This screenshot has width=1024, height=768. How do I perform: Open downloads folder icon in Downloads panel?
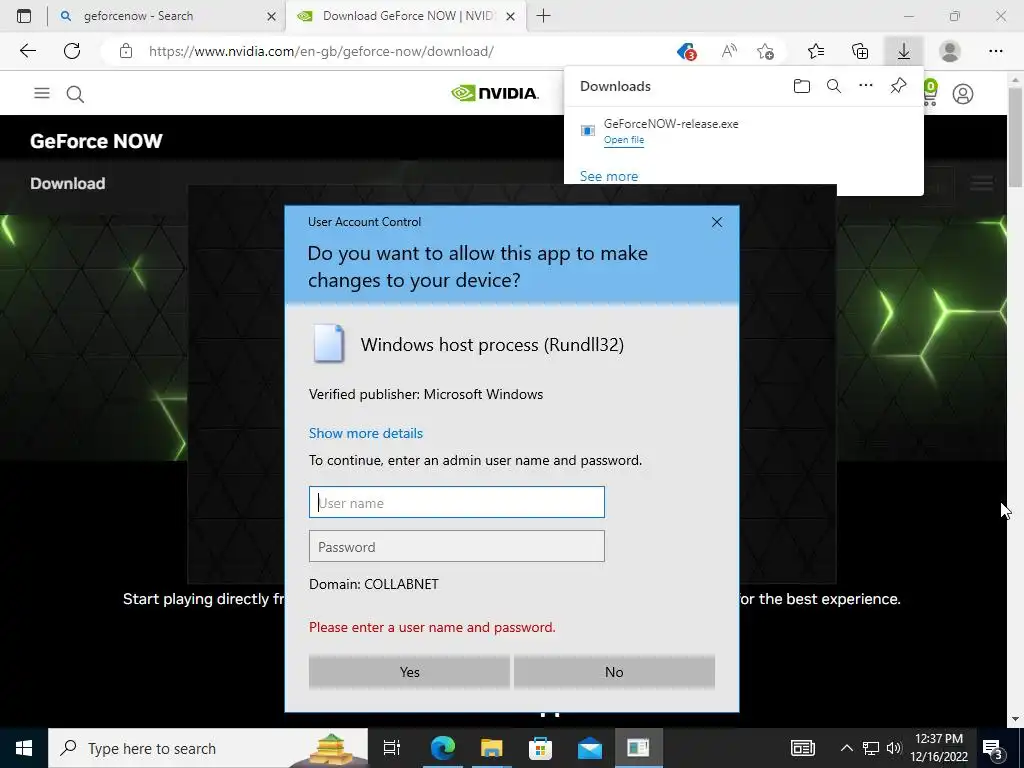(x=802, y=86)
